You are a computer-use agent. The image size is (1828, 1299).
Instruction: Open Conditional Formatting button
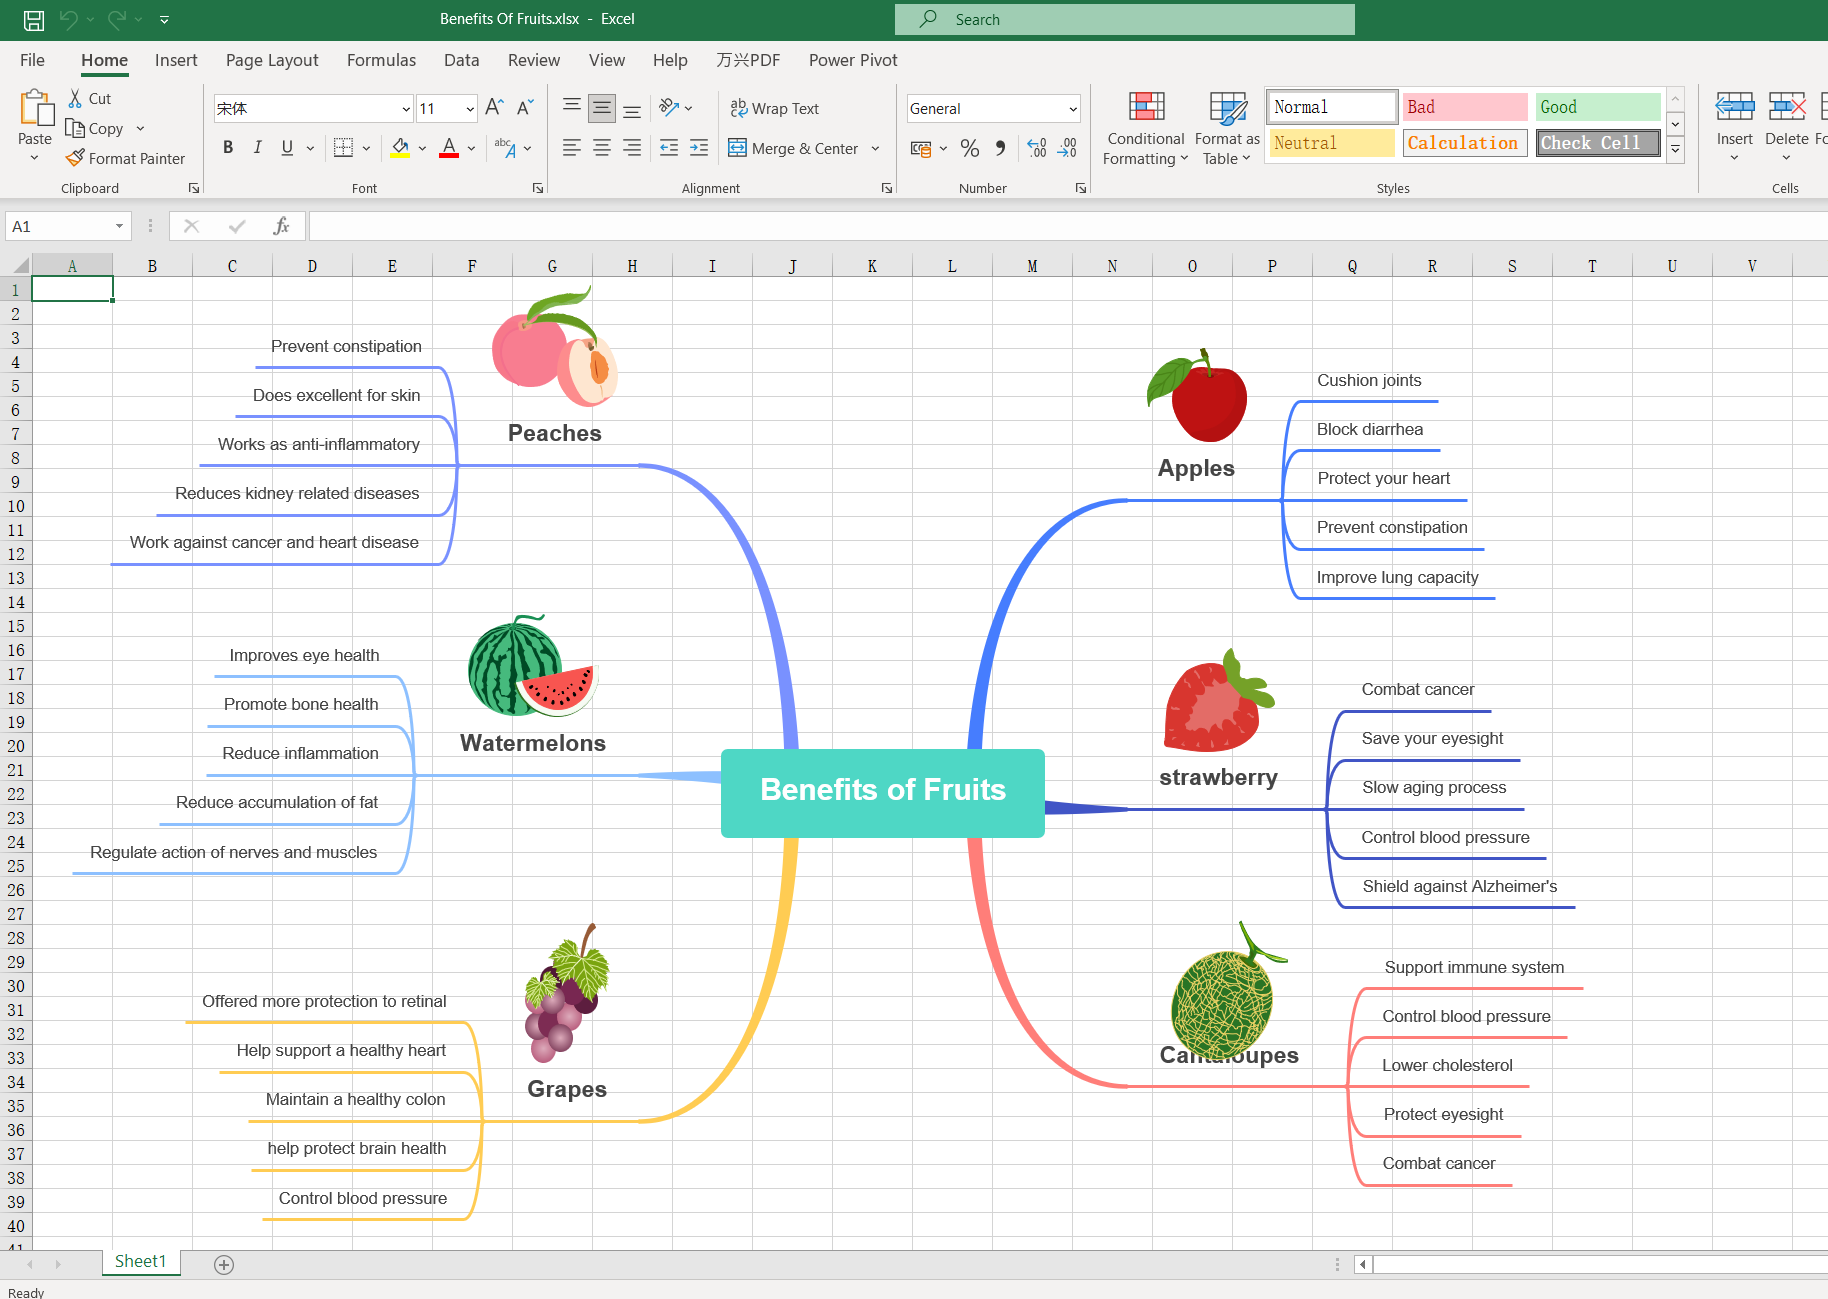tap(1146, 130)
